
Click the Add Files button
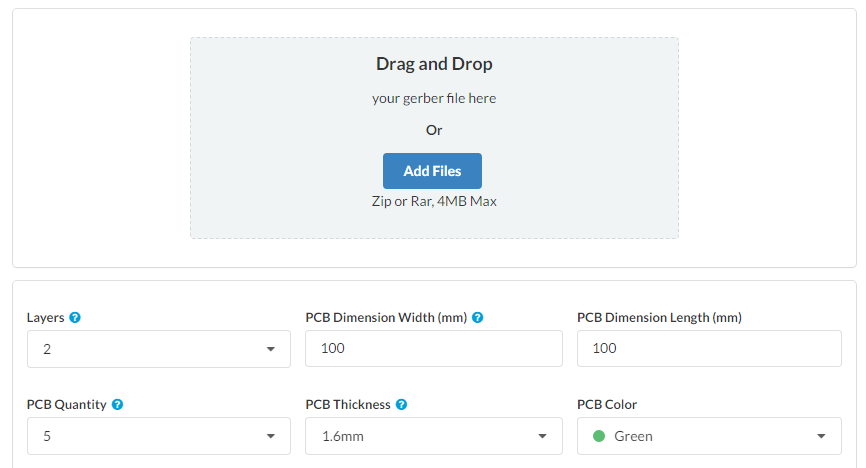pos(432,171)
